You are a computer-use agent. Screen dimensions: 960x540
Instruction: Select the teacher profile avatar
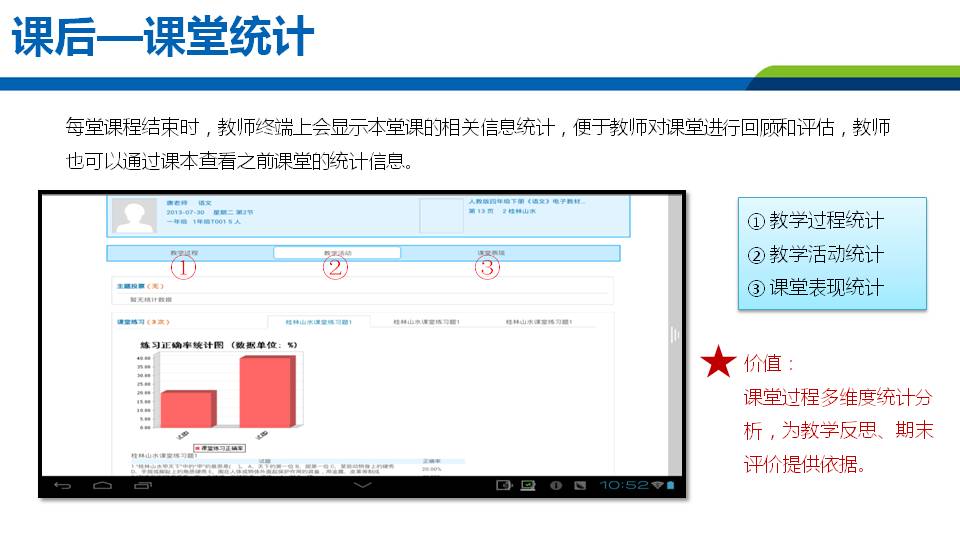point(135,216)
